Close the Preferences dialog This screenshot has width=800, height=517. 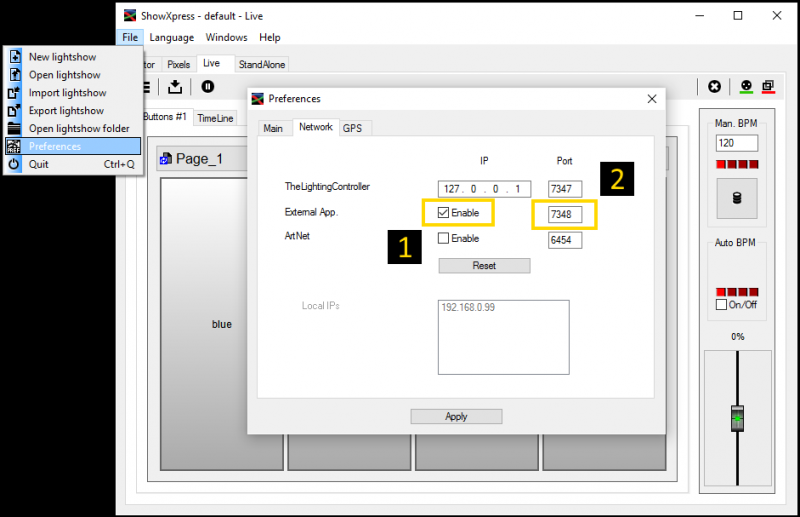(652, 99)
